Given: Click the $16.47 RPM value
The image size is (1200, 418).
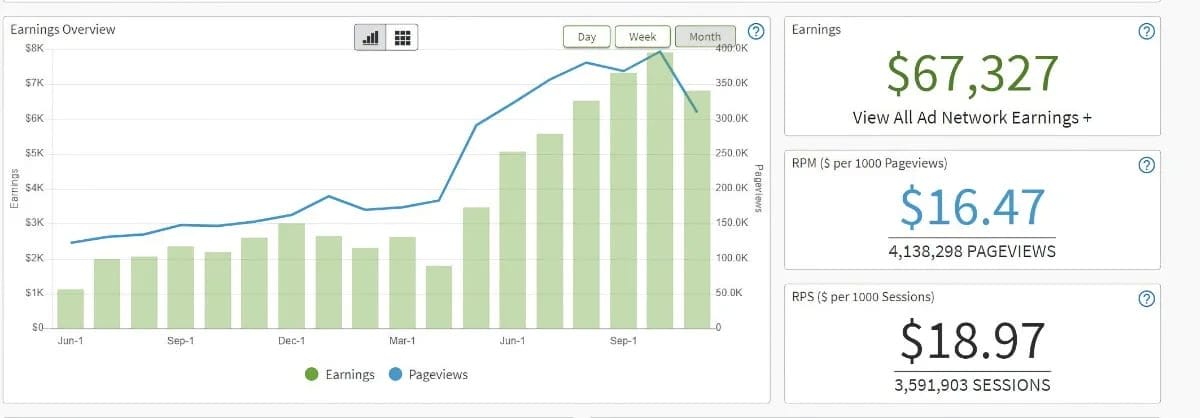Looking at the screenshot, I should [972, 207].
